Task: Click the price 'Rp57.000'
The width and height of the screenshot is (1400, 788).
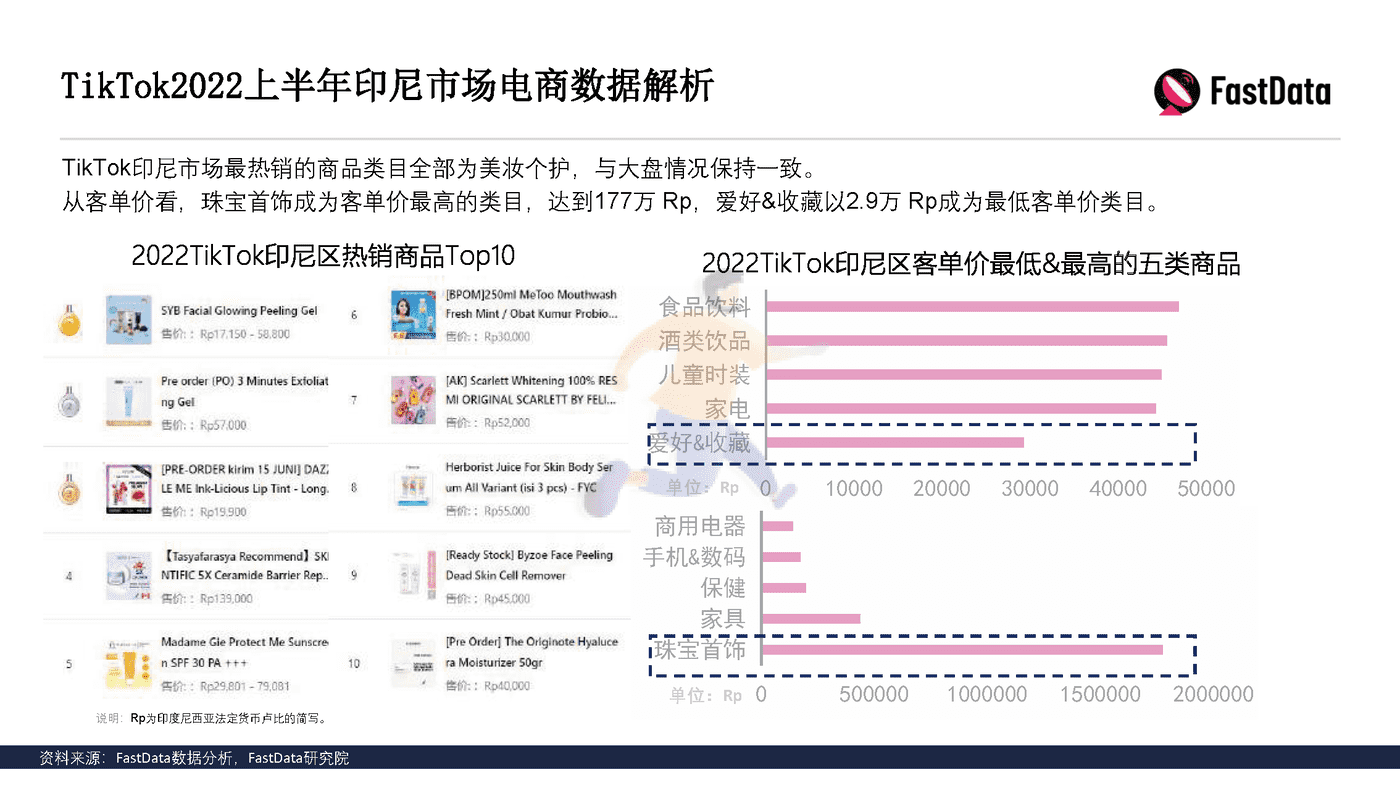Action: click(223, 425)
